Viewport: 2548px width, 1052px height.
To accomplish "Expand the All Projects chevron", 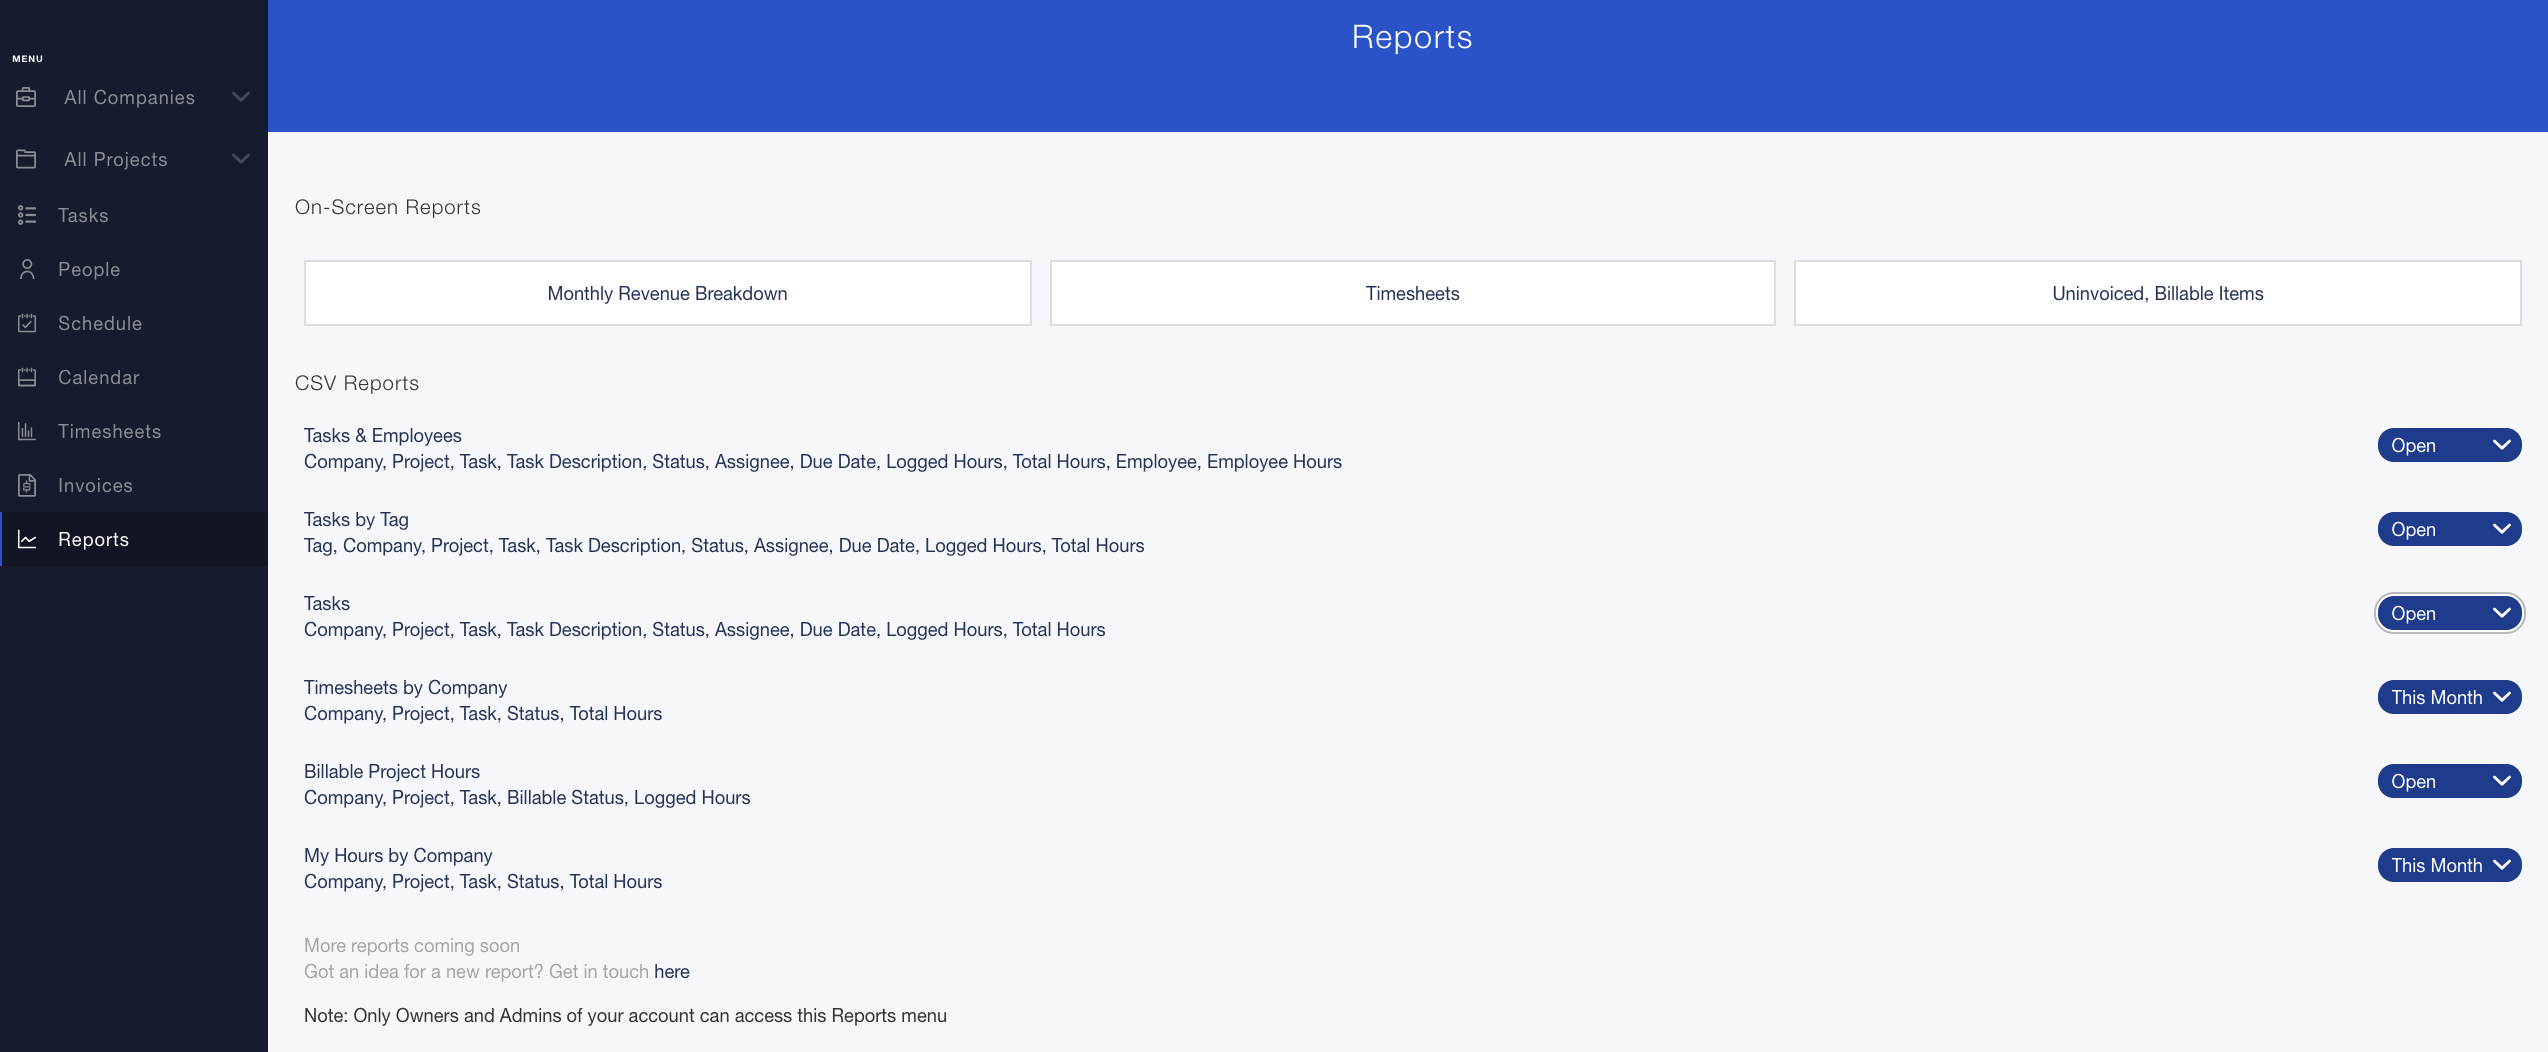I will (x=240, y=159).
